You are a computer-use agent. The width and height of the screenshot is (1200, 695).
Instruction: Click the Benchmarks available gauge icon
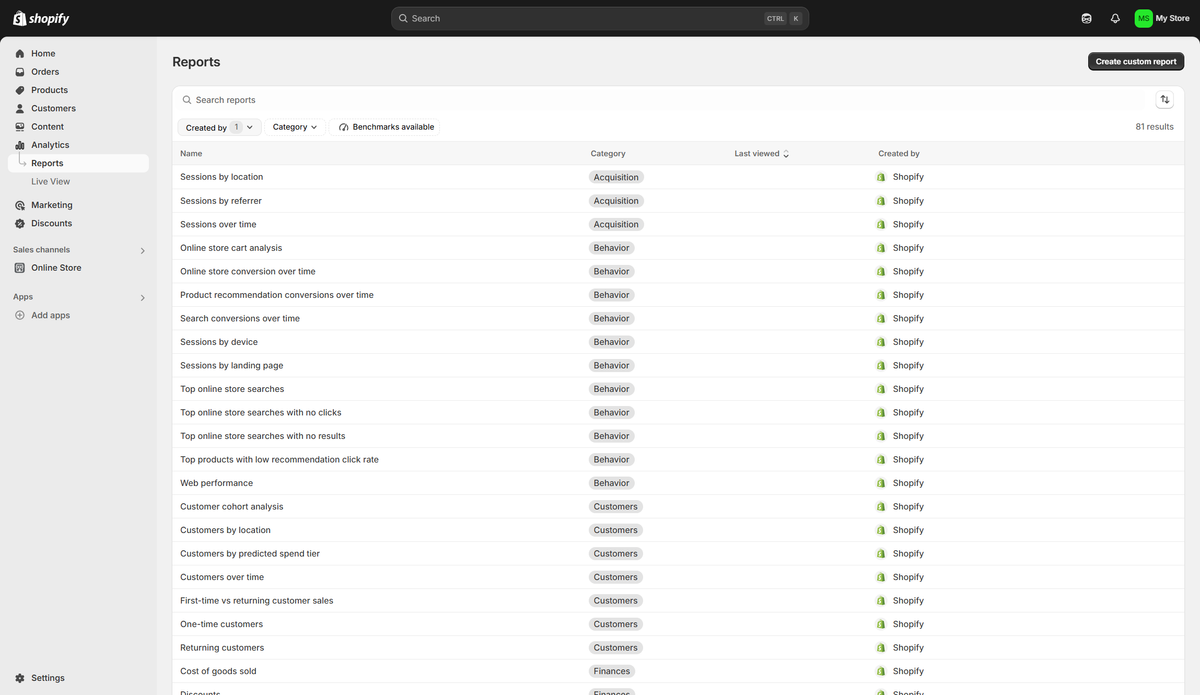[x=344, y=127]
